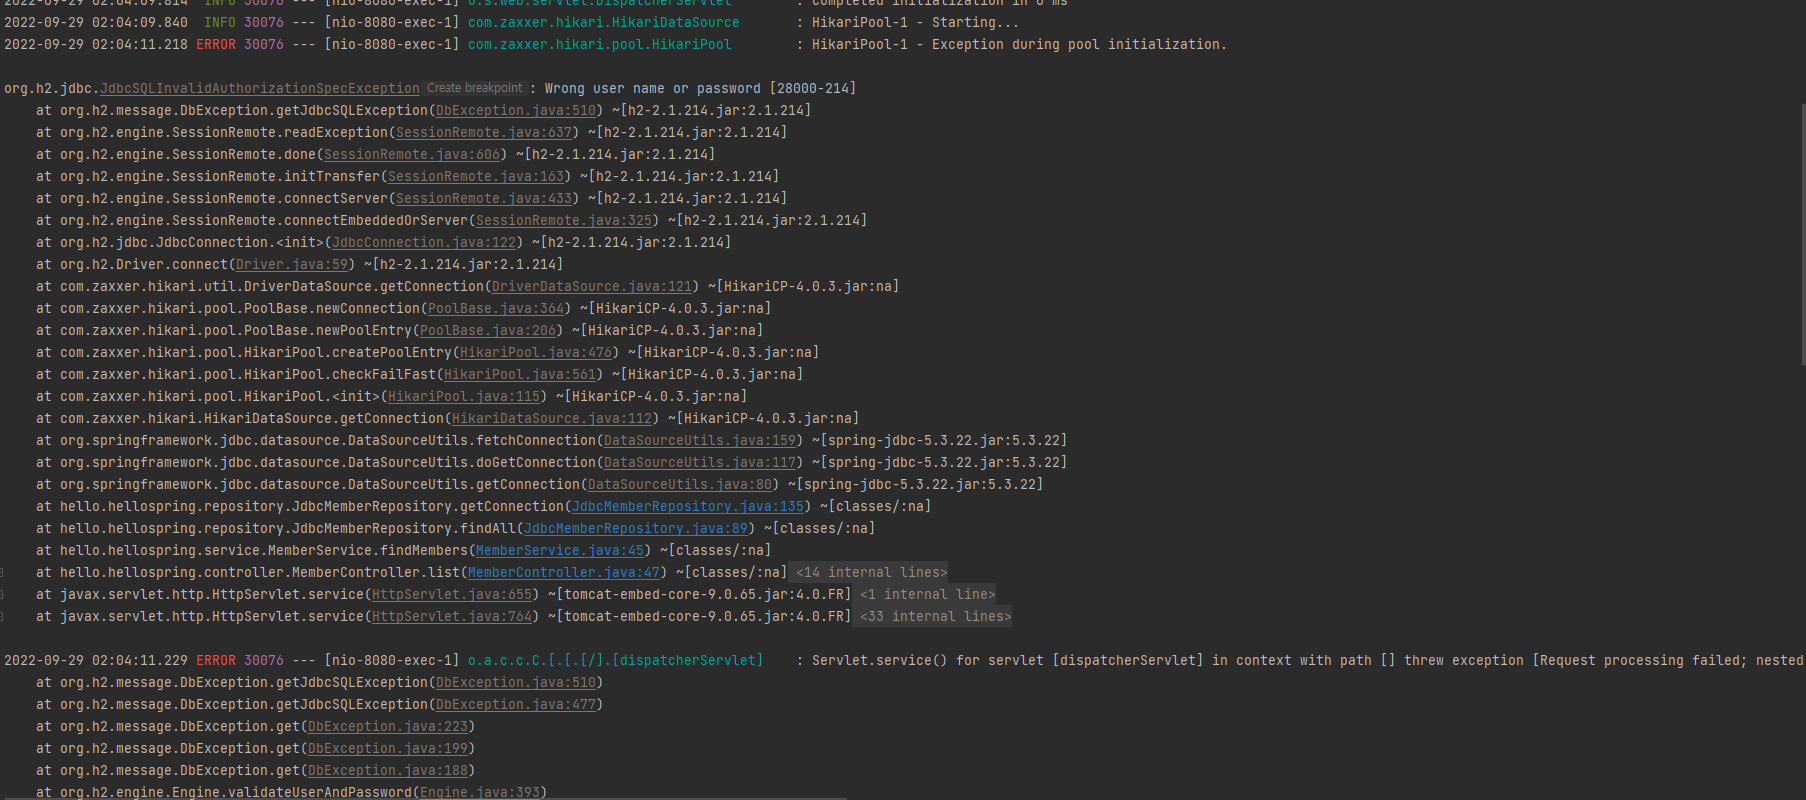Open MemberService.java:45 link

click(x=560, y=550)
